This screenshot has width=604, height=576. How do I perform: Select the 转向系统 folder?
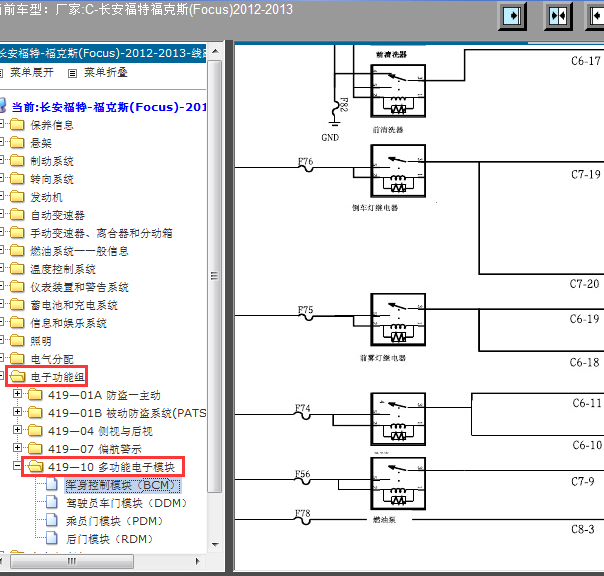click(52, 179)
